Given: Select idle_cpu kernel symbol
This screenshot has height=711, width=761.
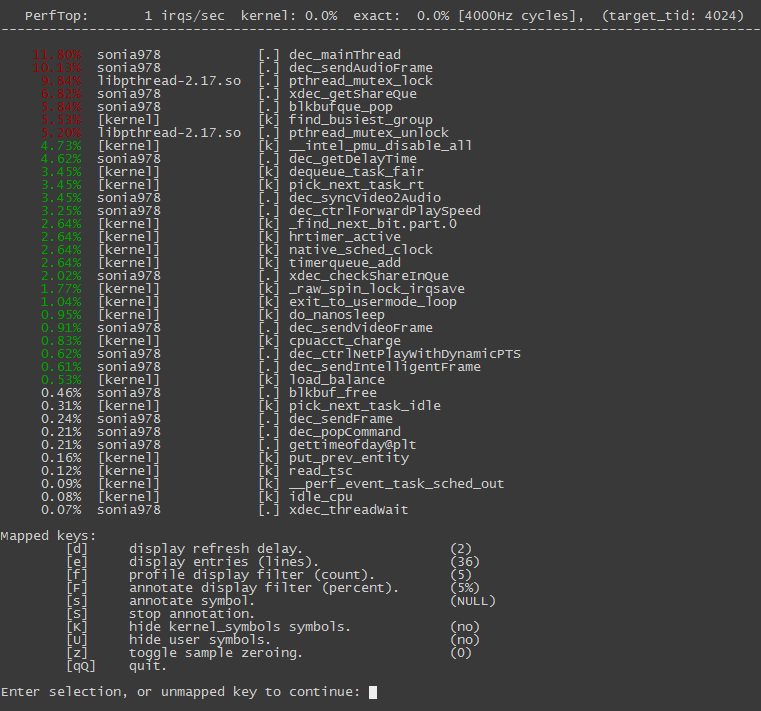Looking at the screenshot, I should coord(321,497).
